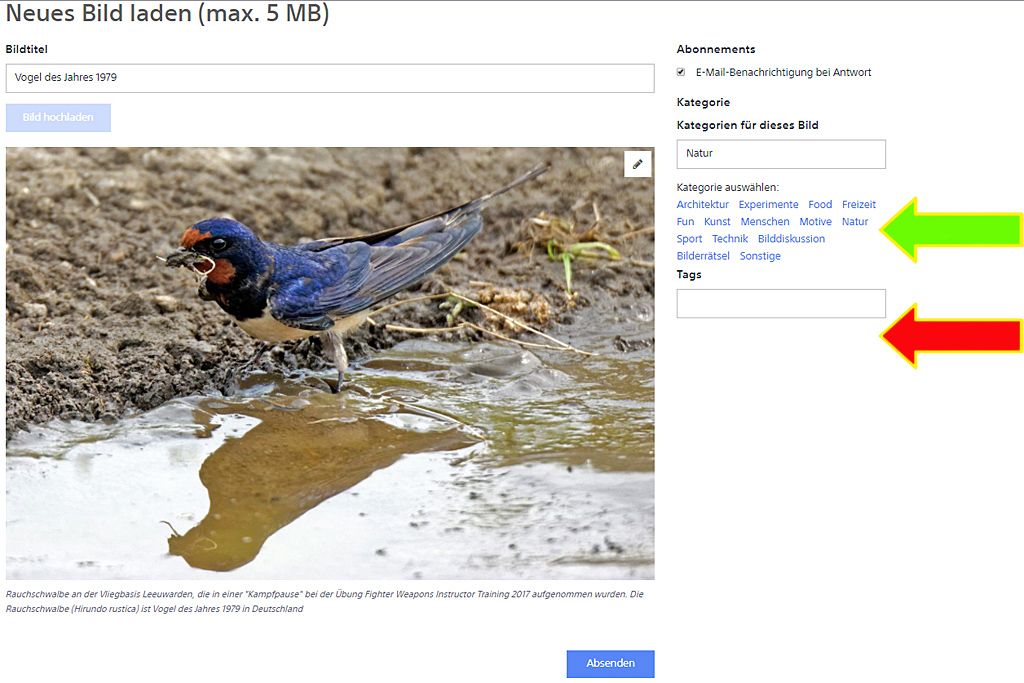Choose the Experimente category link

[768, 205]
